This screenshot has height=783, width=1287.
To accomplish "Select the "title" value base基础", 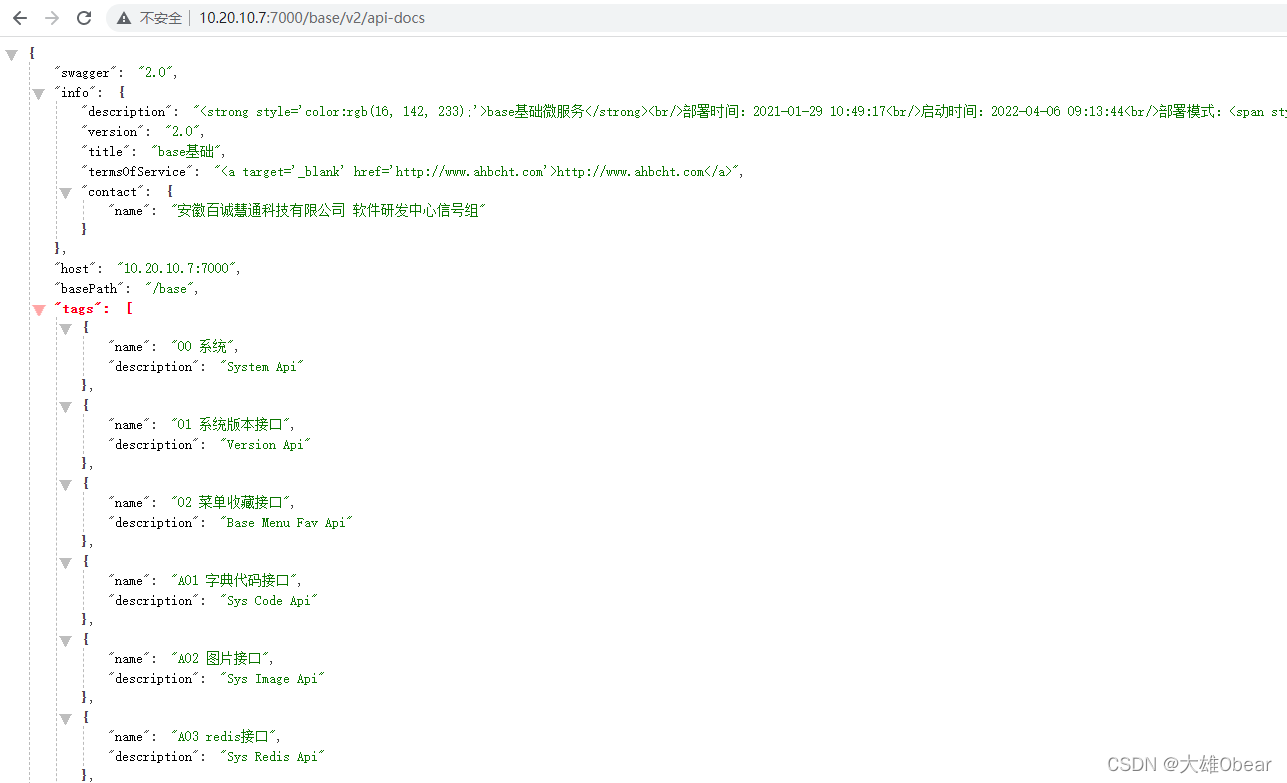I will 188,151.
